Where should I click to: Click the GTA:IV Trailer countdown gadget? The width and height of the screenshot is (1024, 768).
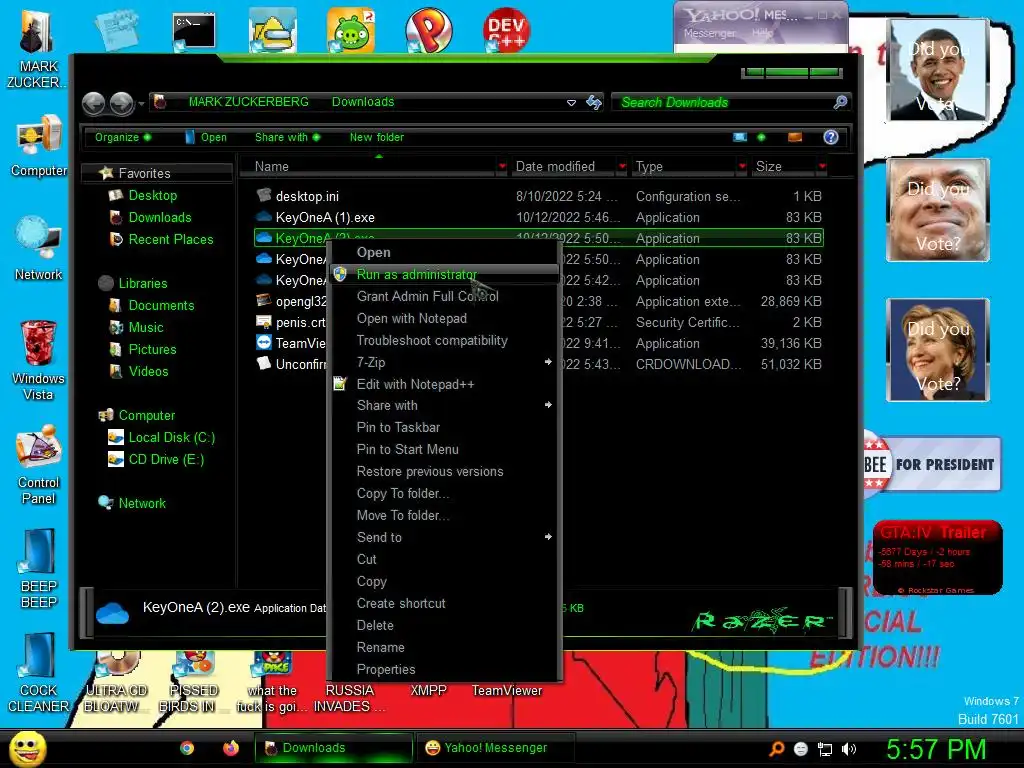[938, 557]
